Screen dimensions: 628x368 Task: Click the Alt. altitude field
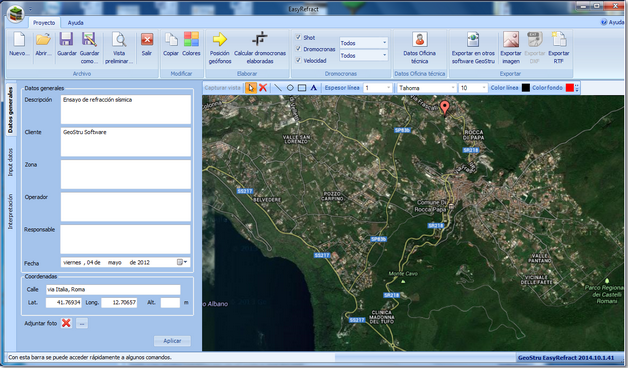click(170, 303)
